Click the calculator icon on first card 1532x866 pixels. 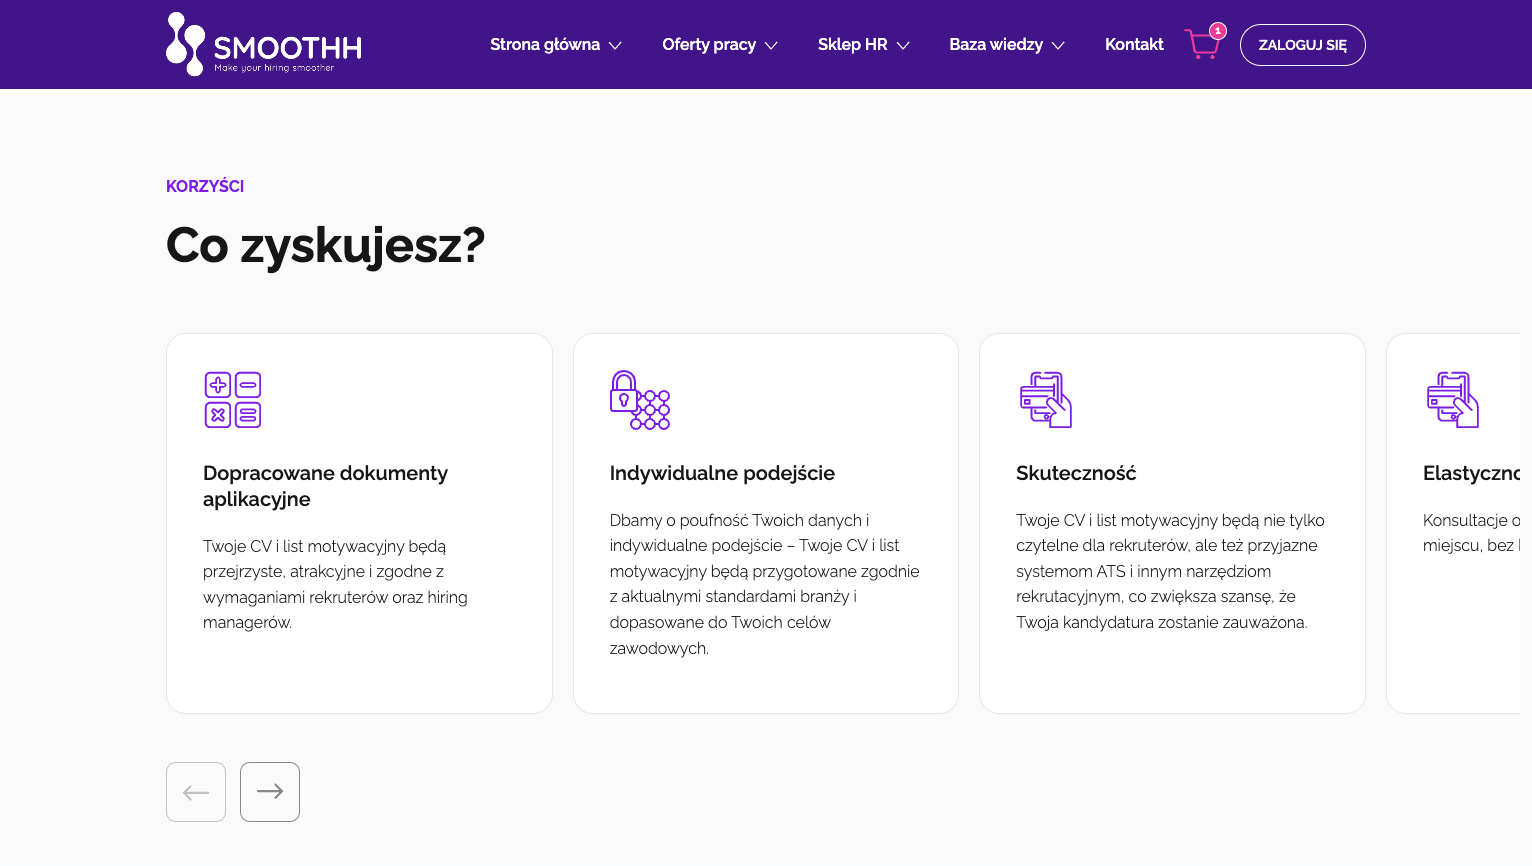coord(233,400)
